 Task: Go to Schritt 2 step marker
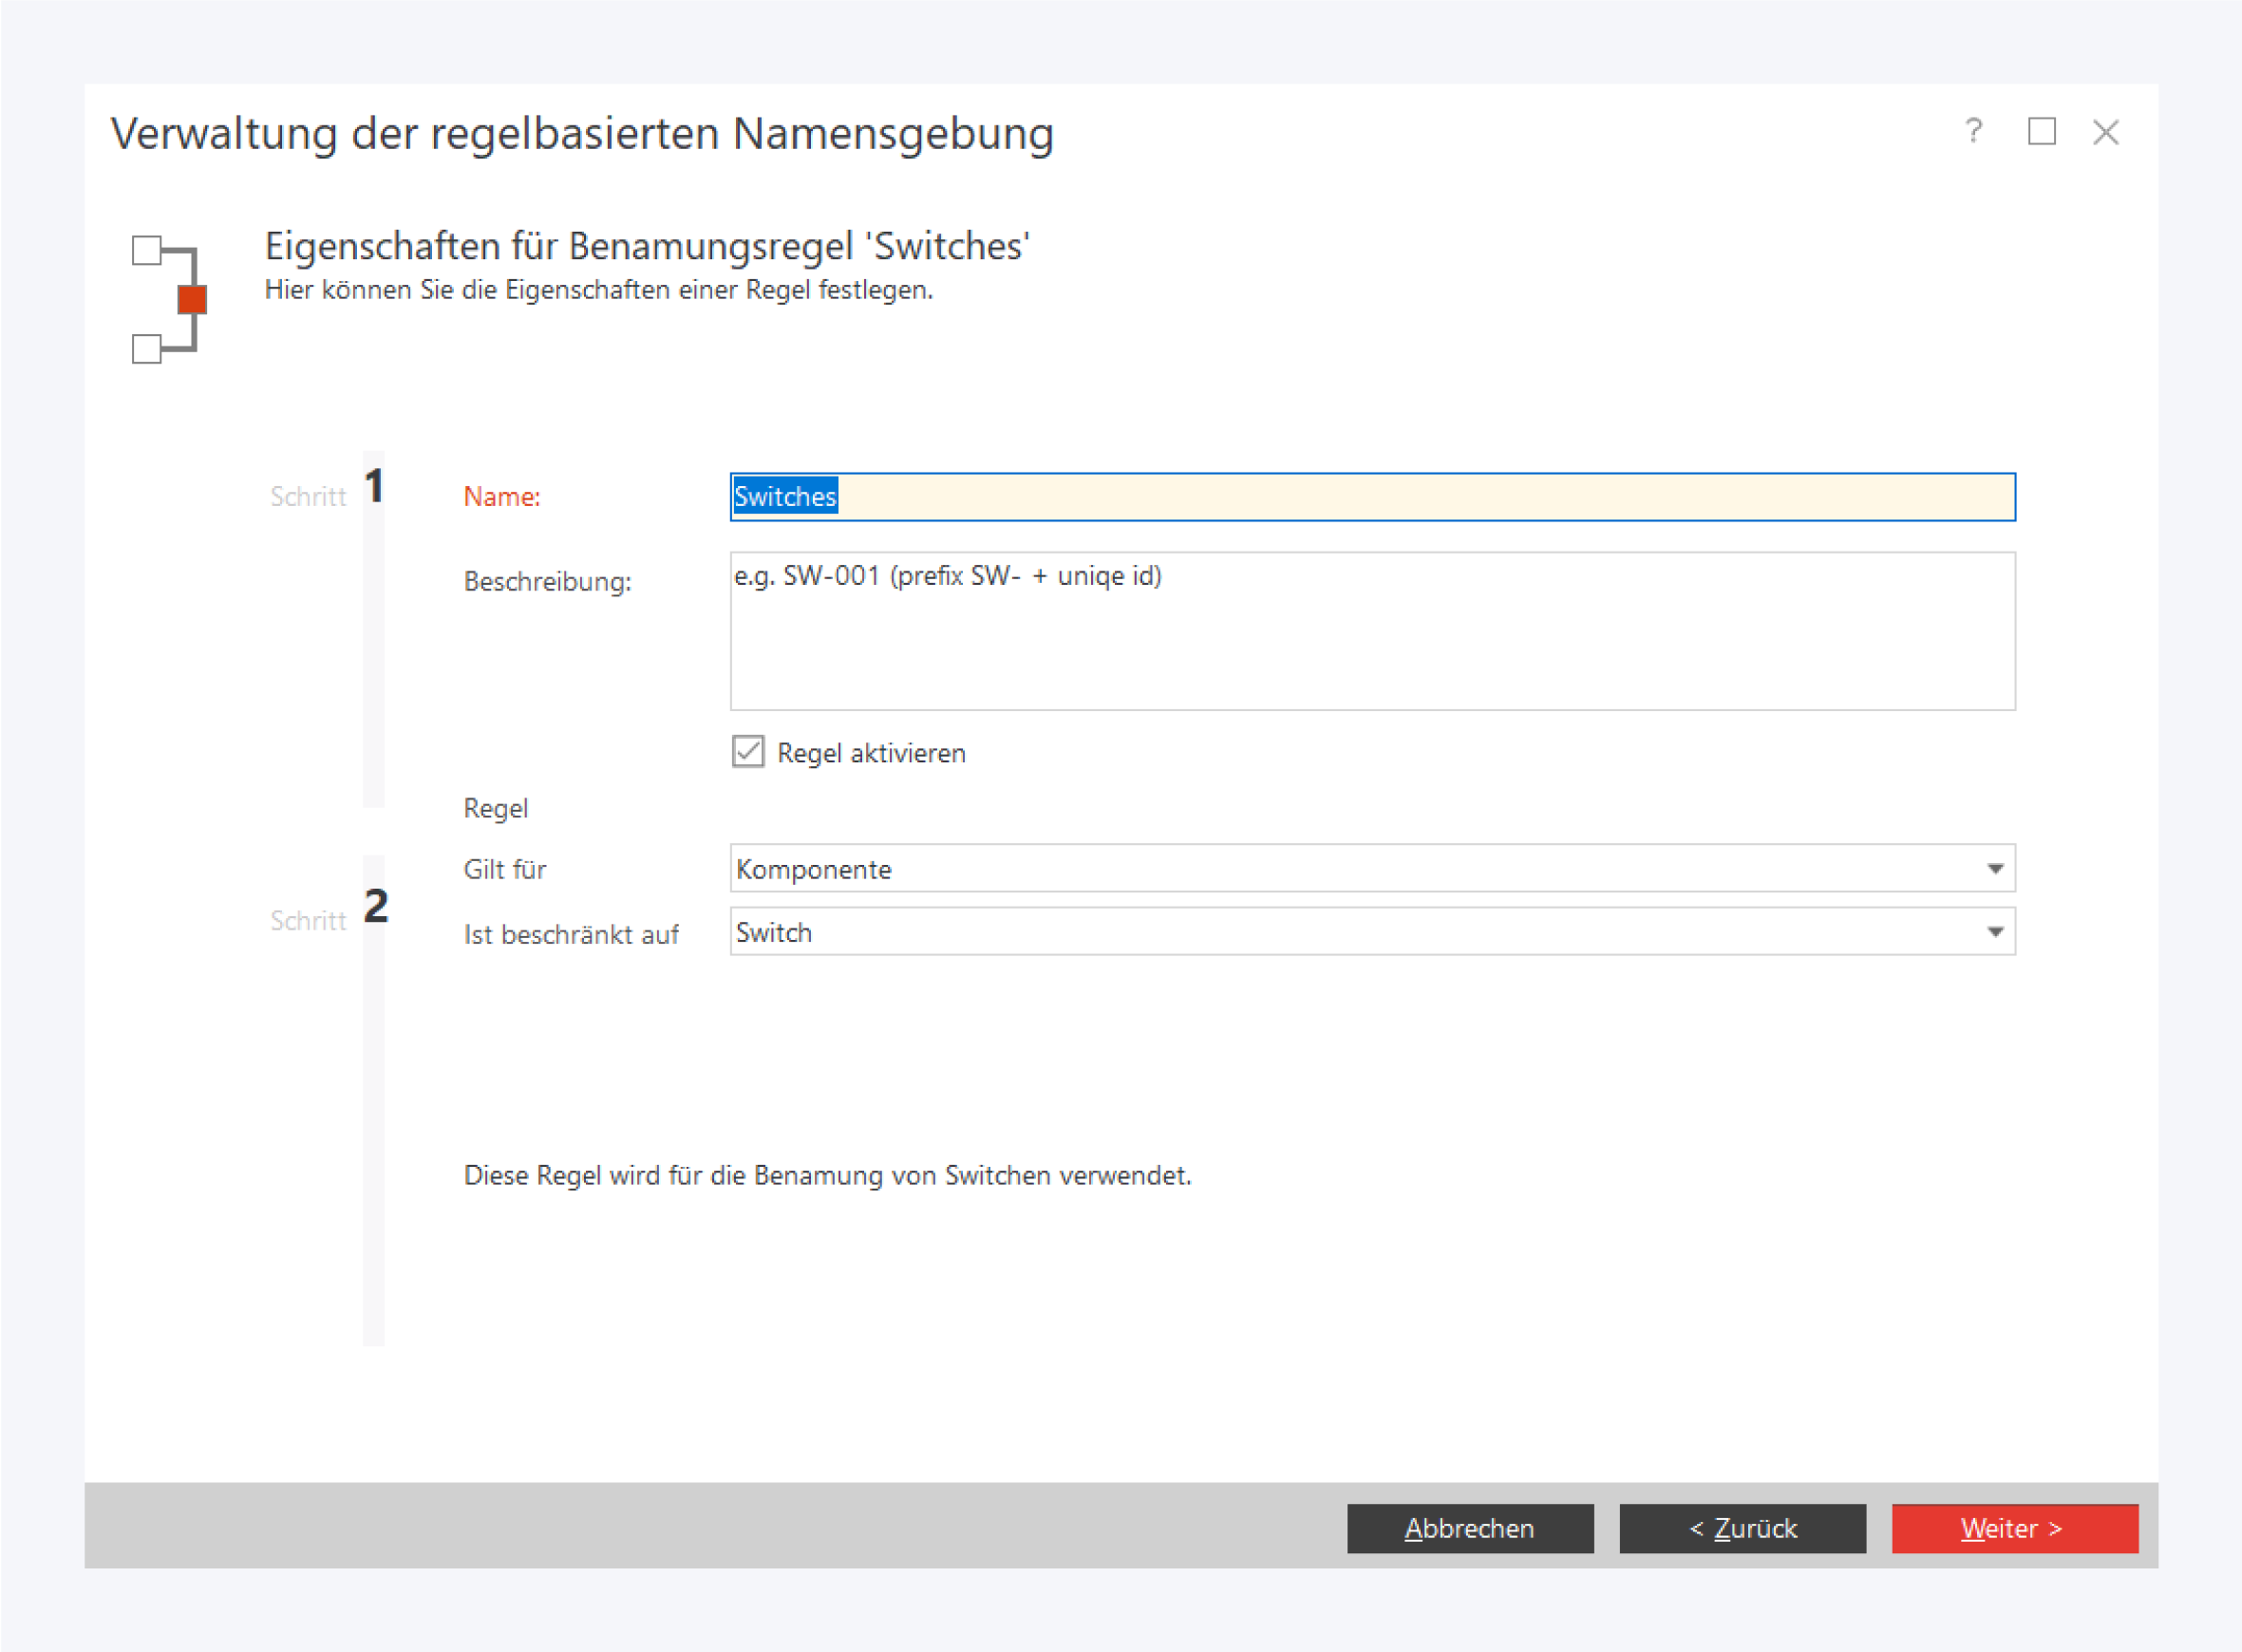point(375,907)
